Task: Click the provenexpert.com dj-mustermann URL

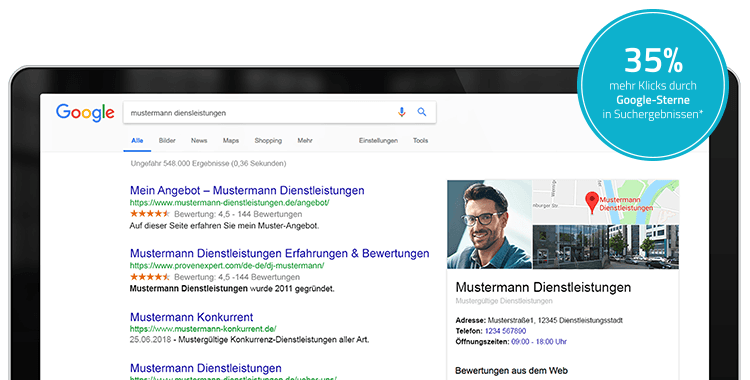Action: [227, 265]
